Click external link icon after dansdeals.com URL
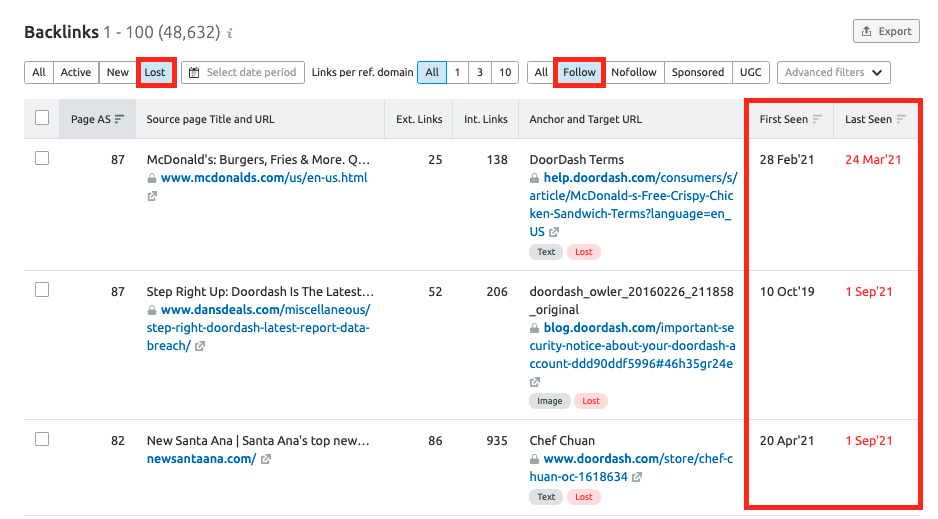Image resolution: width=938 pixels, height=519 pixels. [x=200, y=346]
